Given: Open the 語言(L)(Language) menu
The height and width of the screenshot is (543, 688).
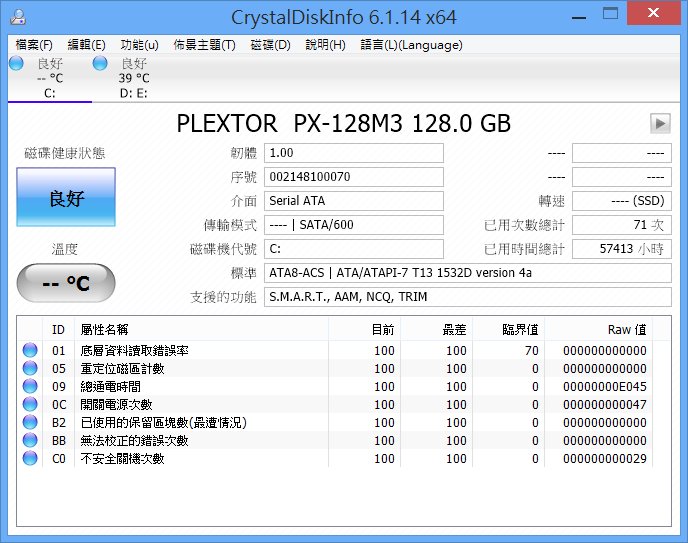Looking at the screenshot, I should coord(412,45).
